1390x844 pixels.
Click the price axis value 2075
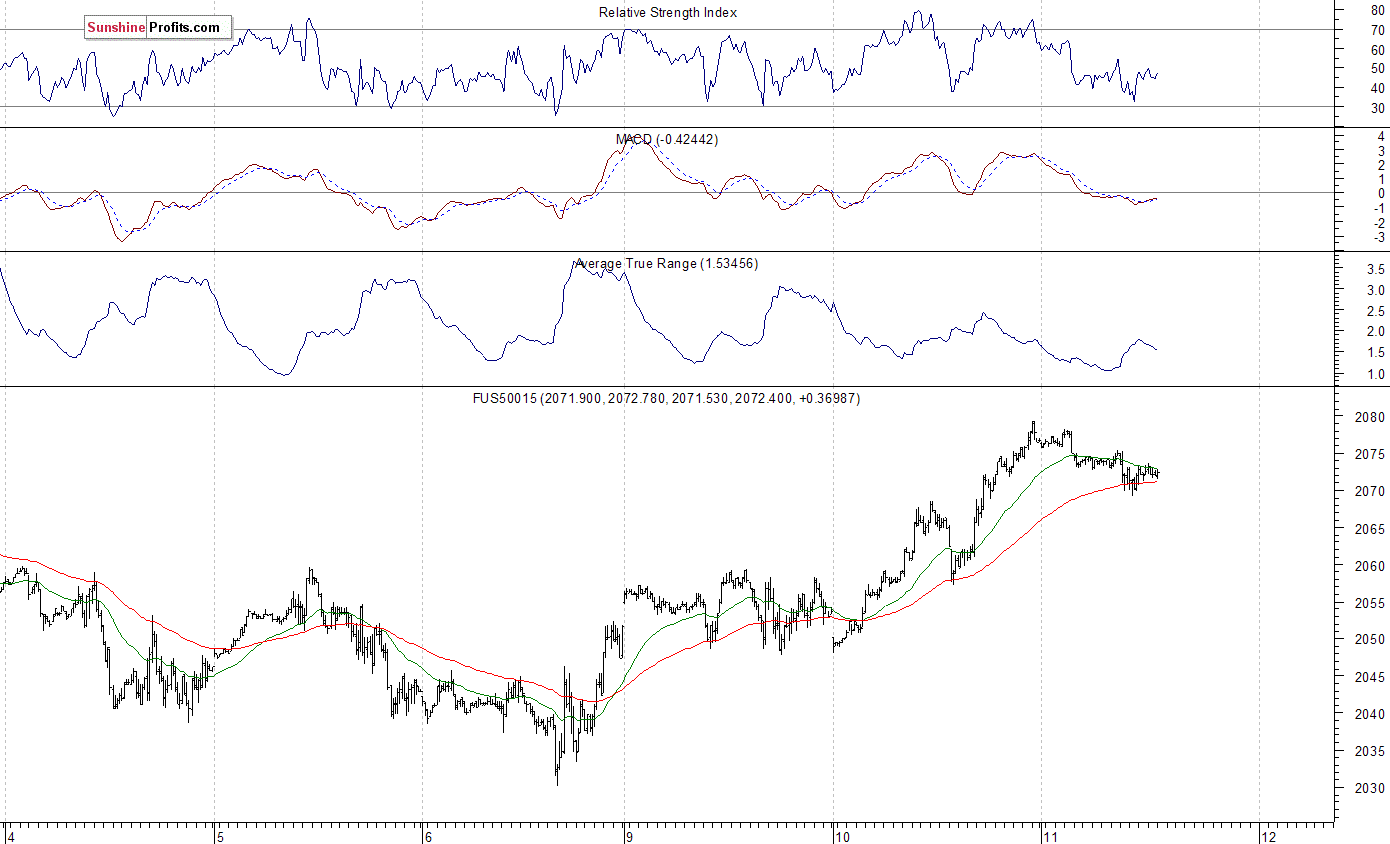click(x=1371, y=454)
